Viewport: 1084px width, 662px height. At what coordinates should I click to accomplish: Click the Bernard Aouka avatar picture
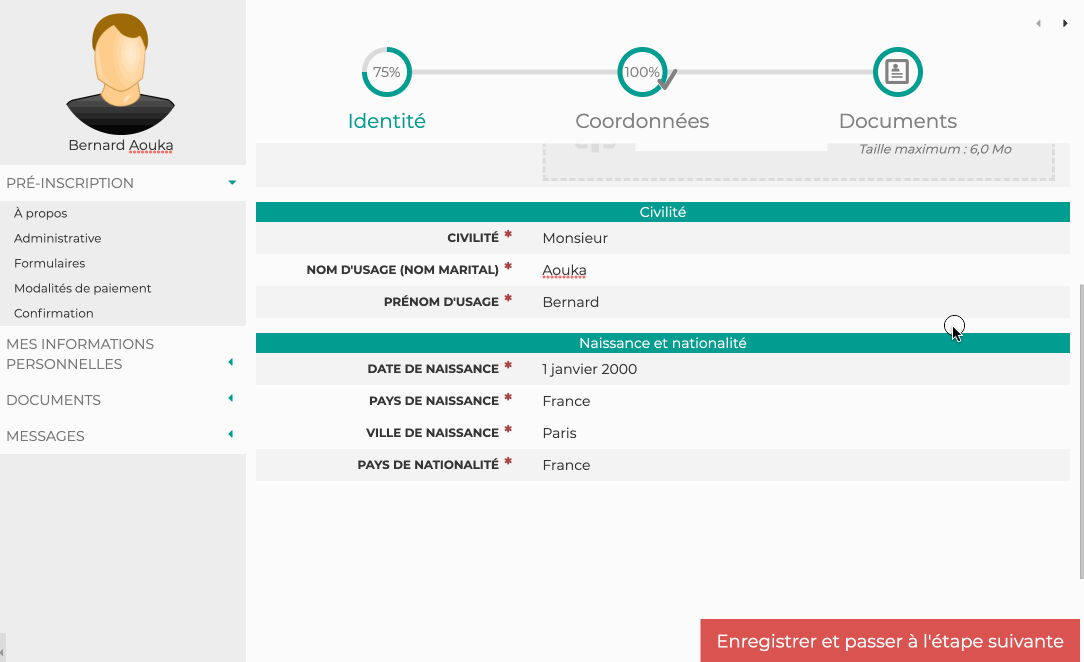(120, 74)
